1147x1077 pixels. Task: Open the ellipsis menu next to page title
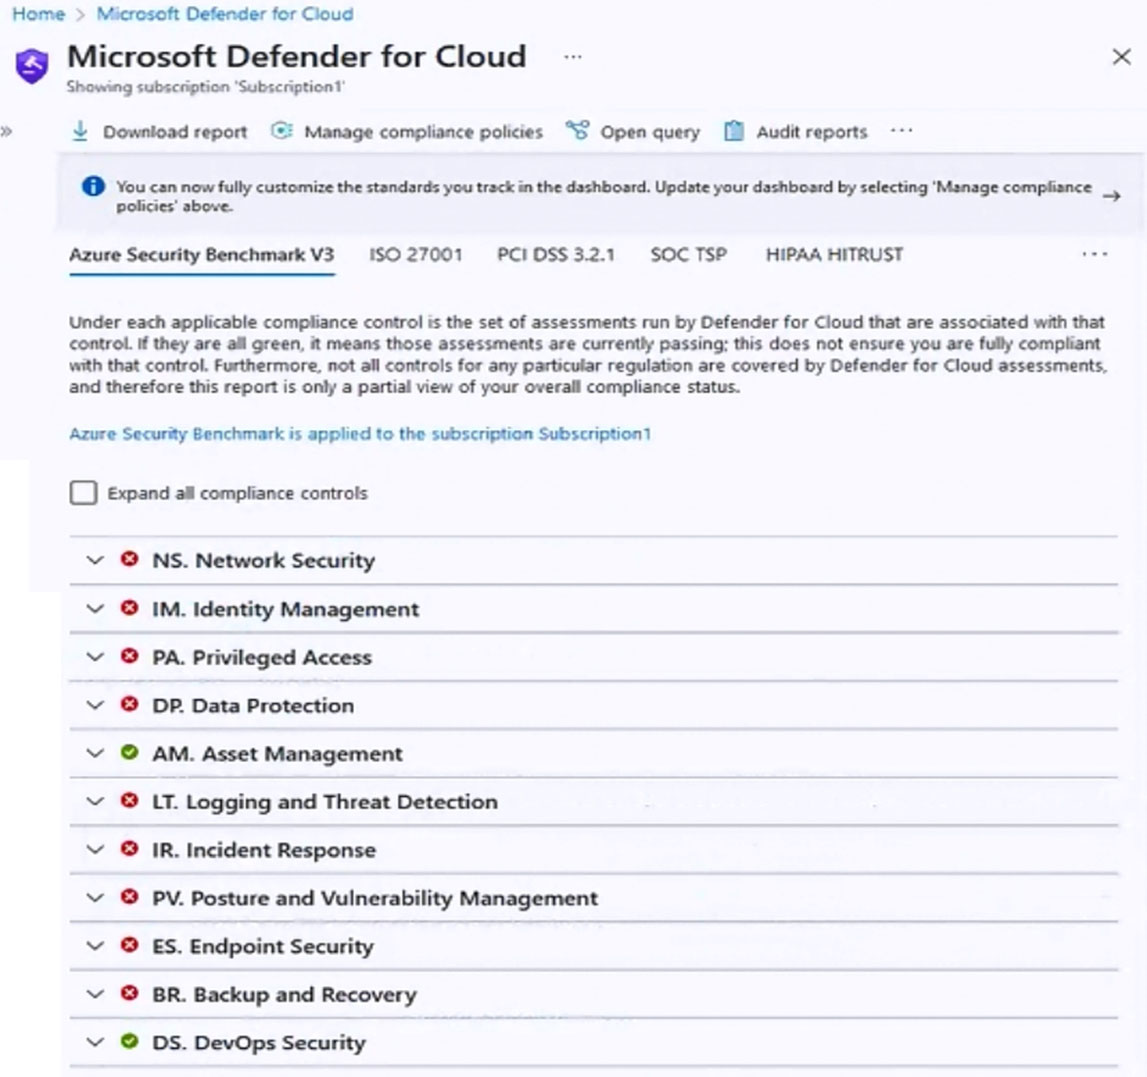(x=573, y=57)
